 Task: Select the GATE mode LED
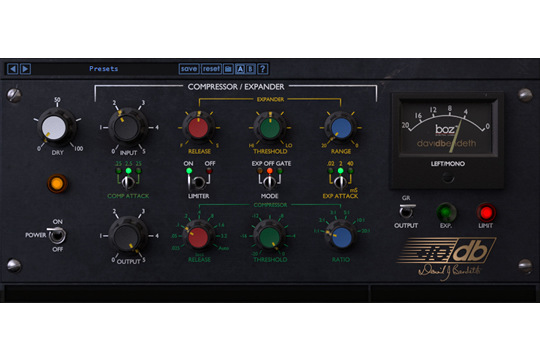pyautogui.click(x=280, y=171)
